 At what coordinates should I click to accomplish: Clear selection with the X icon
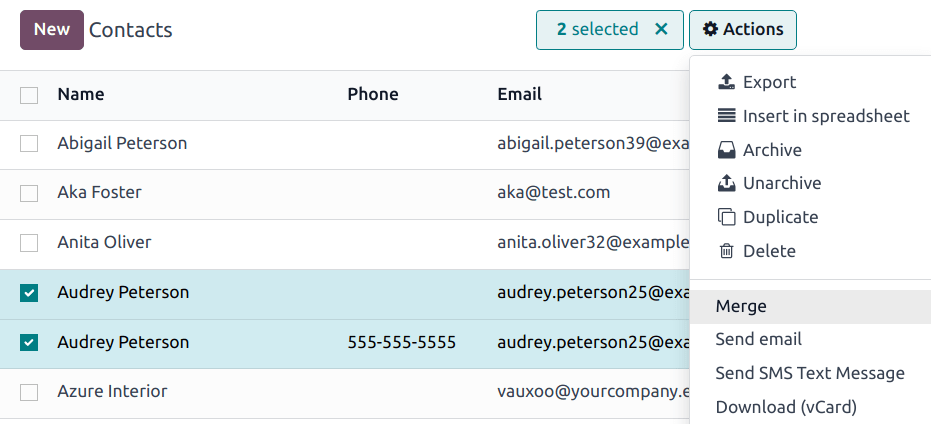661,29
